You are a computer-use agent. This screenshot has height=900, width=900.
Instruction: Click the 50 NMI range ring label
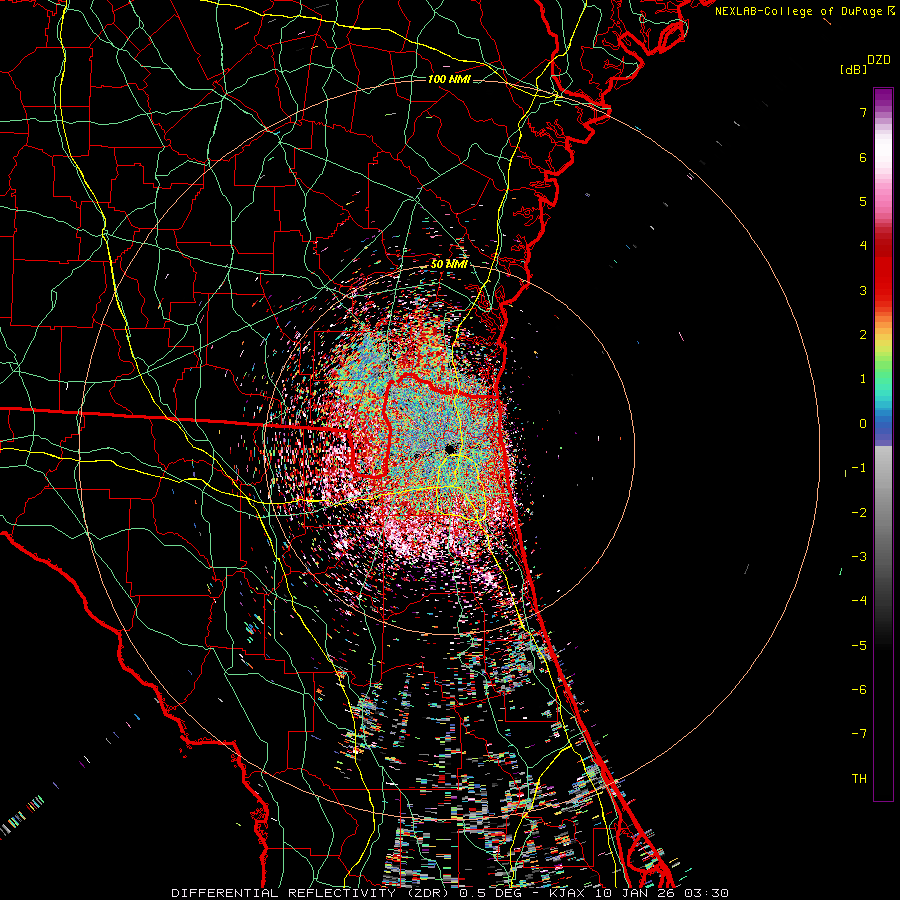click(x=449, y=264)
